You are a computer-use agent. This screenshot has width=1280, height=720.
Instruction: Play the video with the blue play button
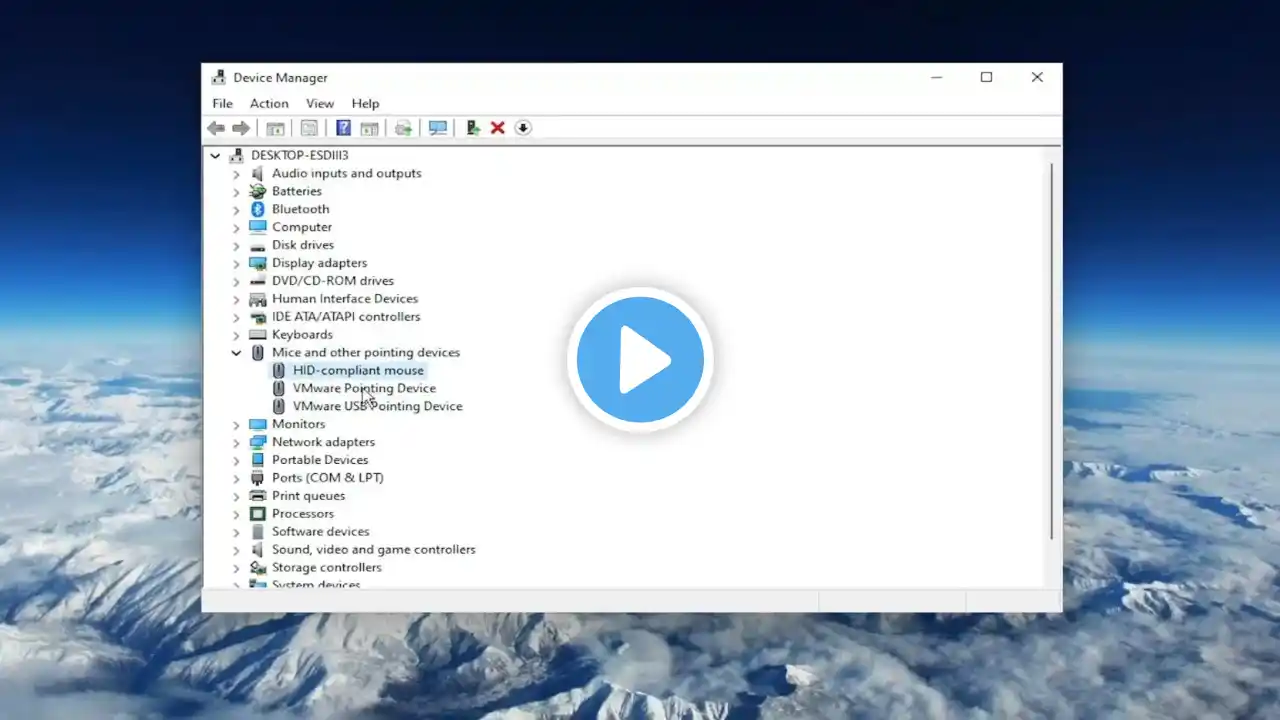pyautogui.click(x=640, y=360)
